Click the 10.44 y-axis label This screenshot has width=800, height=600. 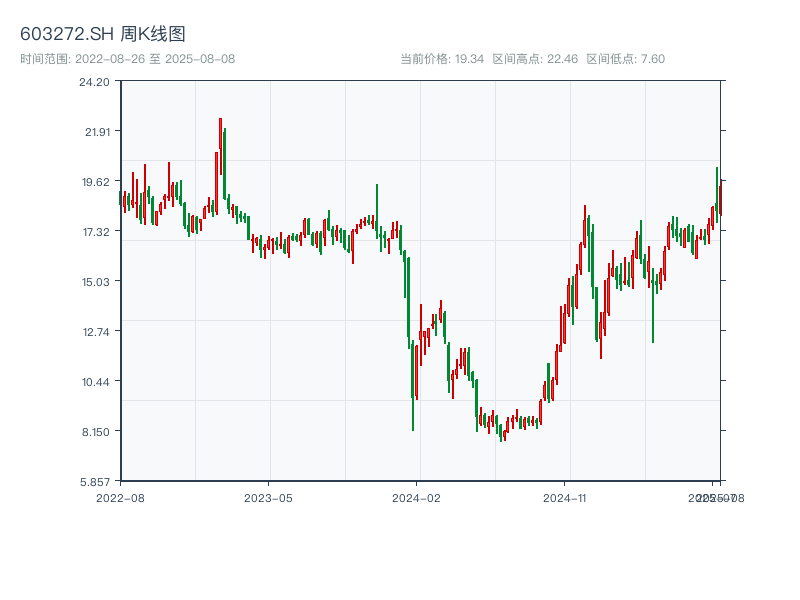94,381
